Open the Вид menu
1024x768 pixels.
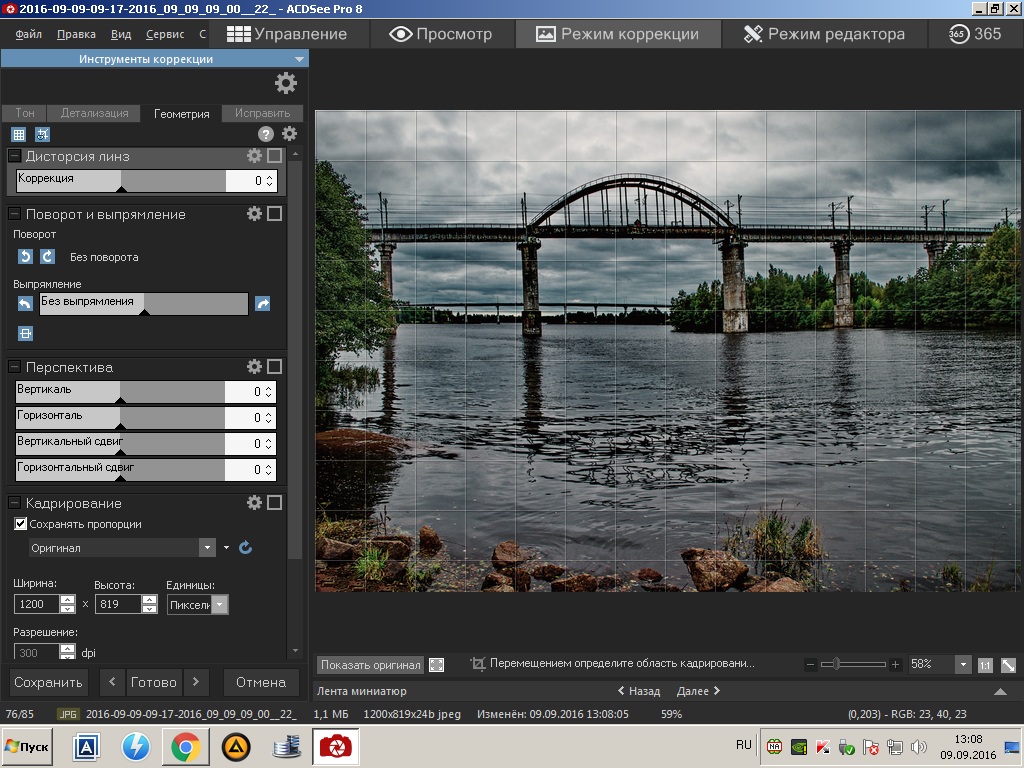click(x=121, y=34)
